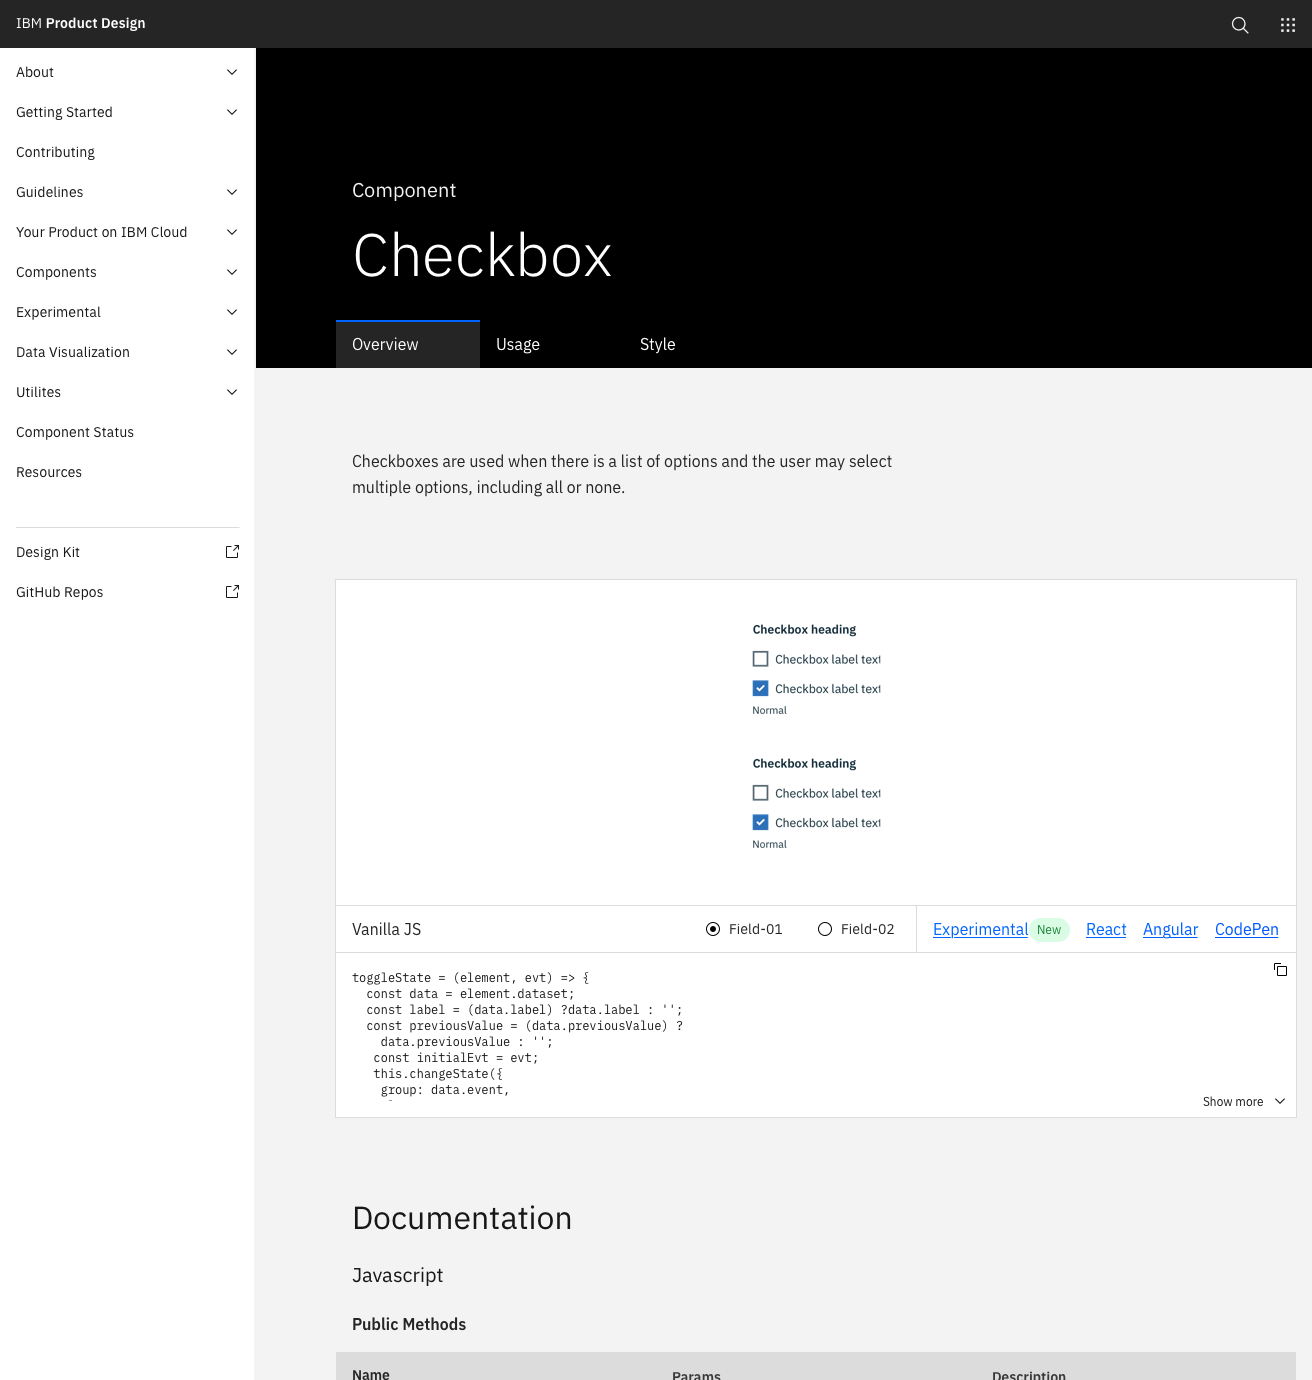Open the React documentation link
Viewport: 1312px width, 1380px height.
[x=1106, y=929]
